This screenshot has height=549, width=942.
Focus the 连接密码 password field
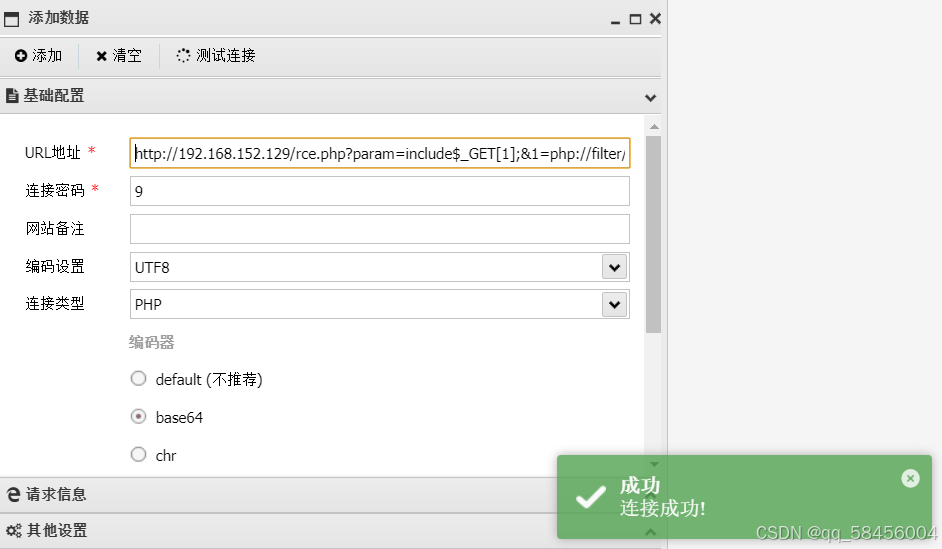380,191
